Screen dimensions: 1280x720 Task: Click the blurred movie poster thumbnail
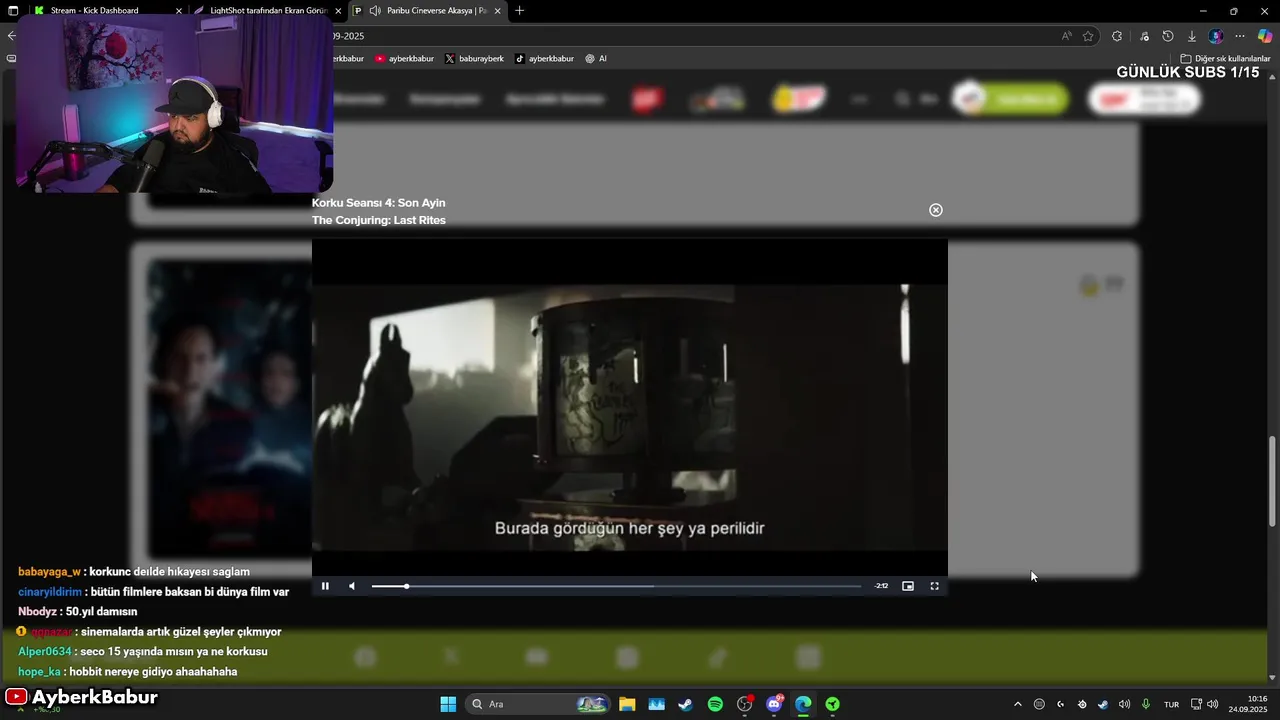(x=229, y=408)
